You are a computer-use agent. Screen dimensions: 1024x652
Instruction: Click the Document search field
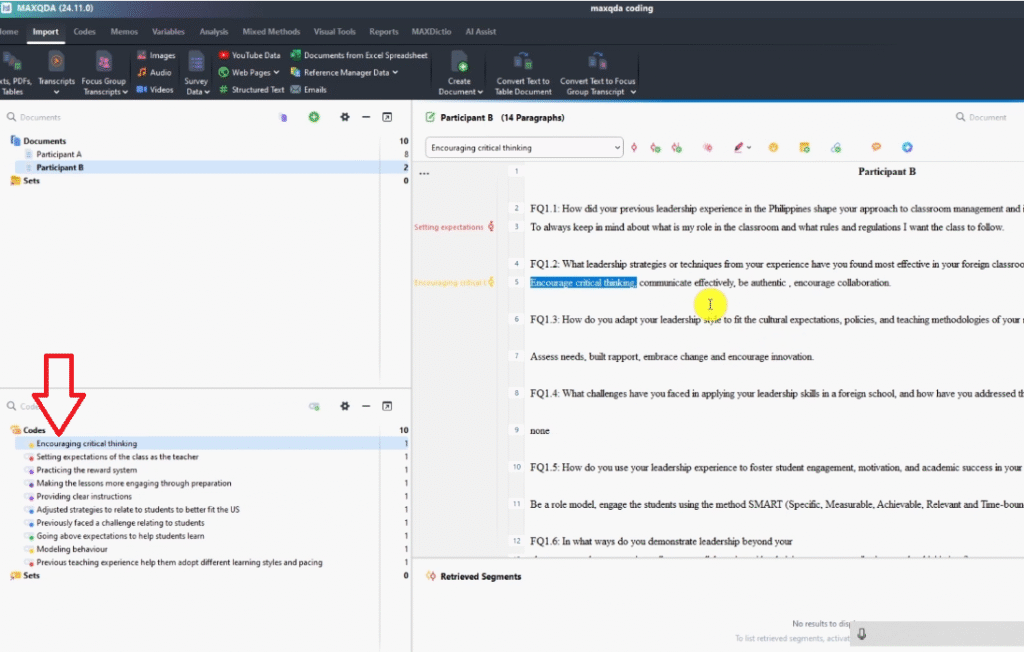click(x=986, y=117)
